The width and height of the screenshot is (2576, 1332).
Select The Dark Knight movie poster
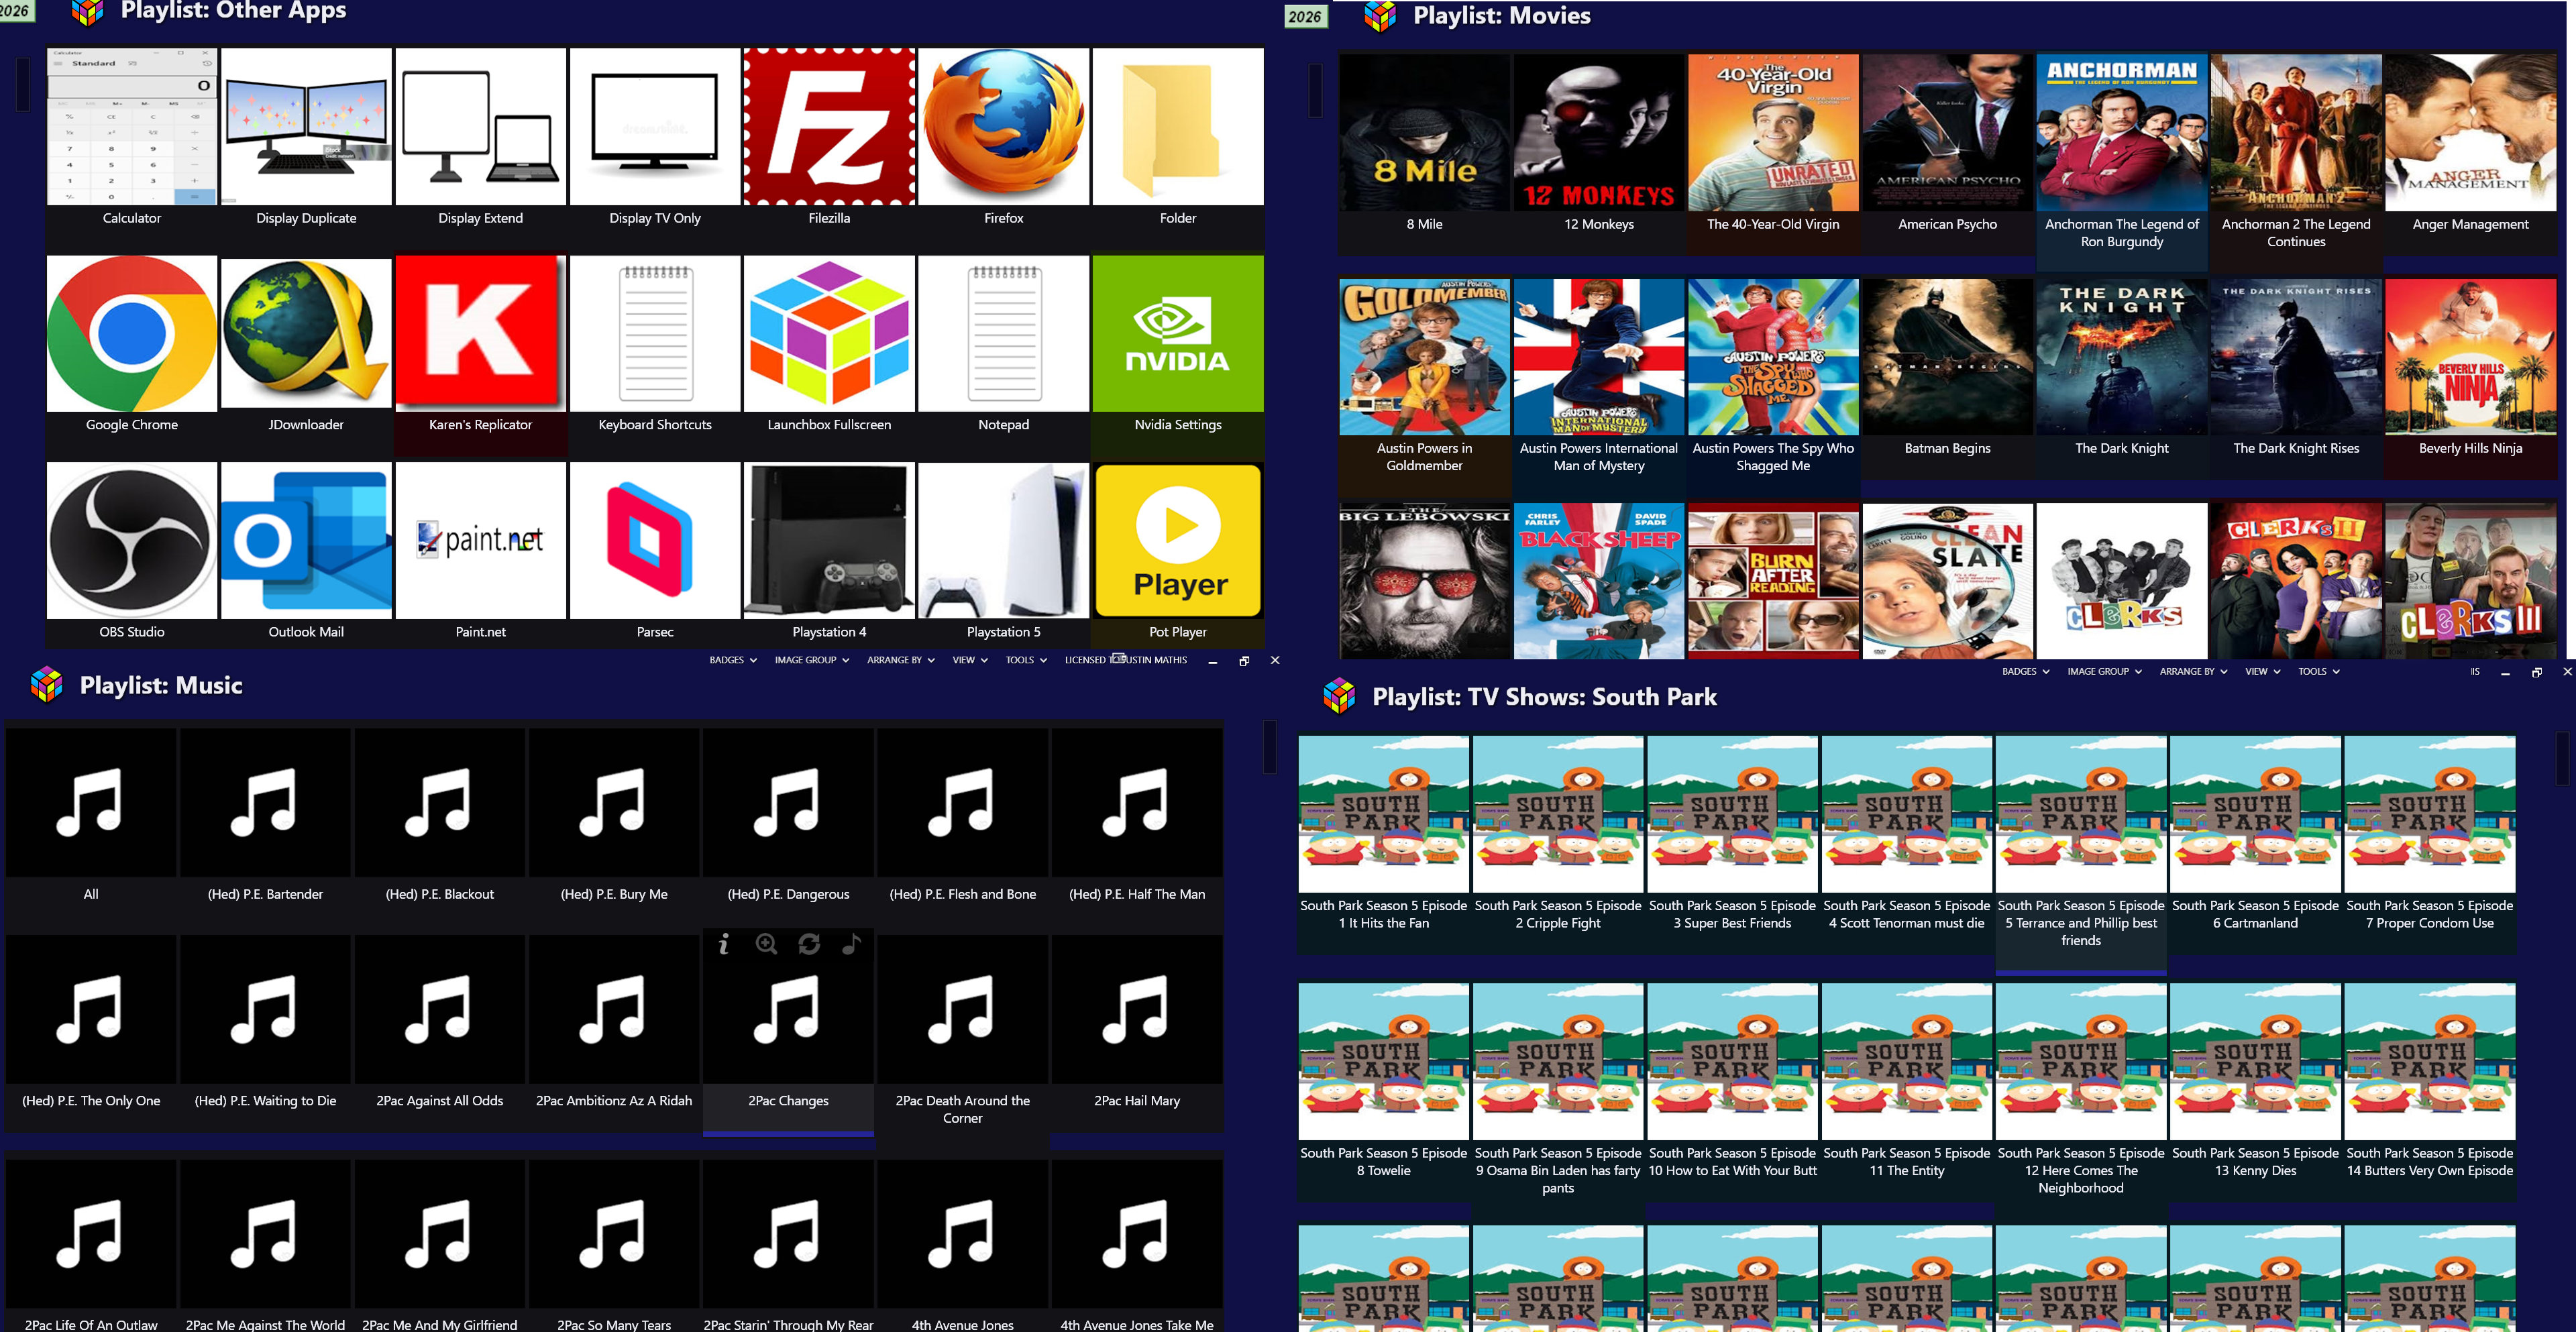2121,357
